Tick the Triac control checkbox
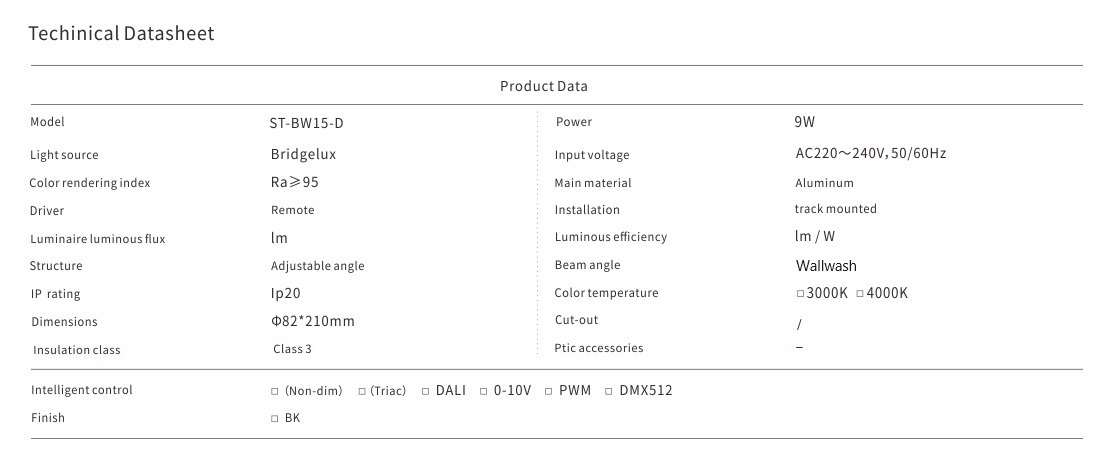 tap(362, 391)
